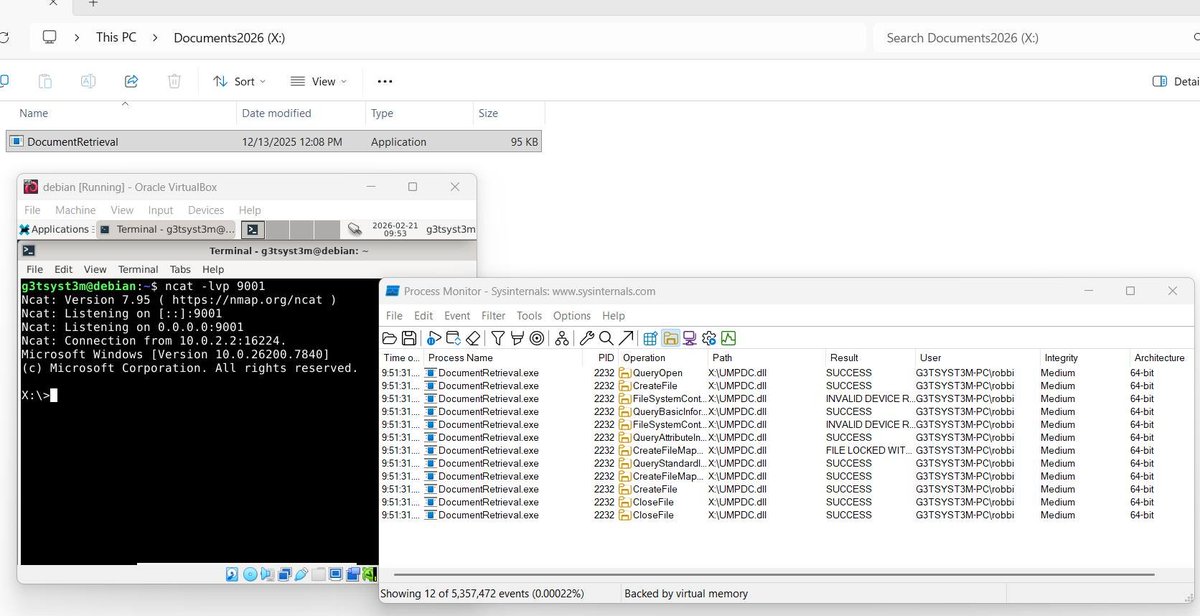
Task: Click the Architecture column header in Process Monitor
Action: (x=1159, y=357)
